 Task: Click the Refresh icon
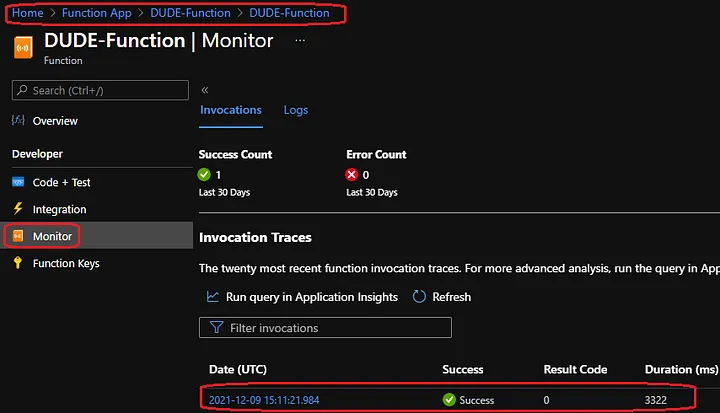pos(420,297)
